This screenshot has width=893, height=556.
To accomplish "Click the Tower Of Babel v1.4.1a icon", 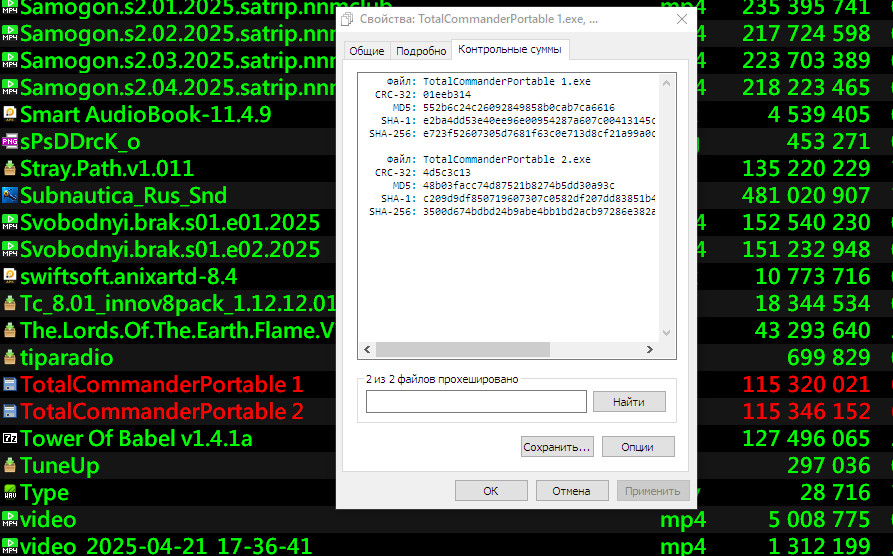I will pos(10,438).
